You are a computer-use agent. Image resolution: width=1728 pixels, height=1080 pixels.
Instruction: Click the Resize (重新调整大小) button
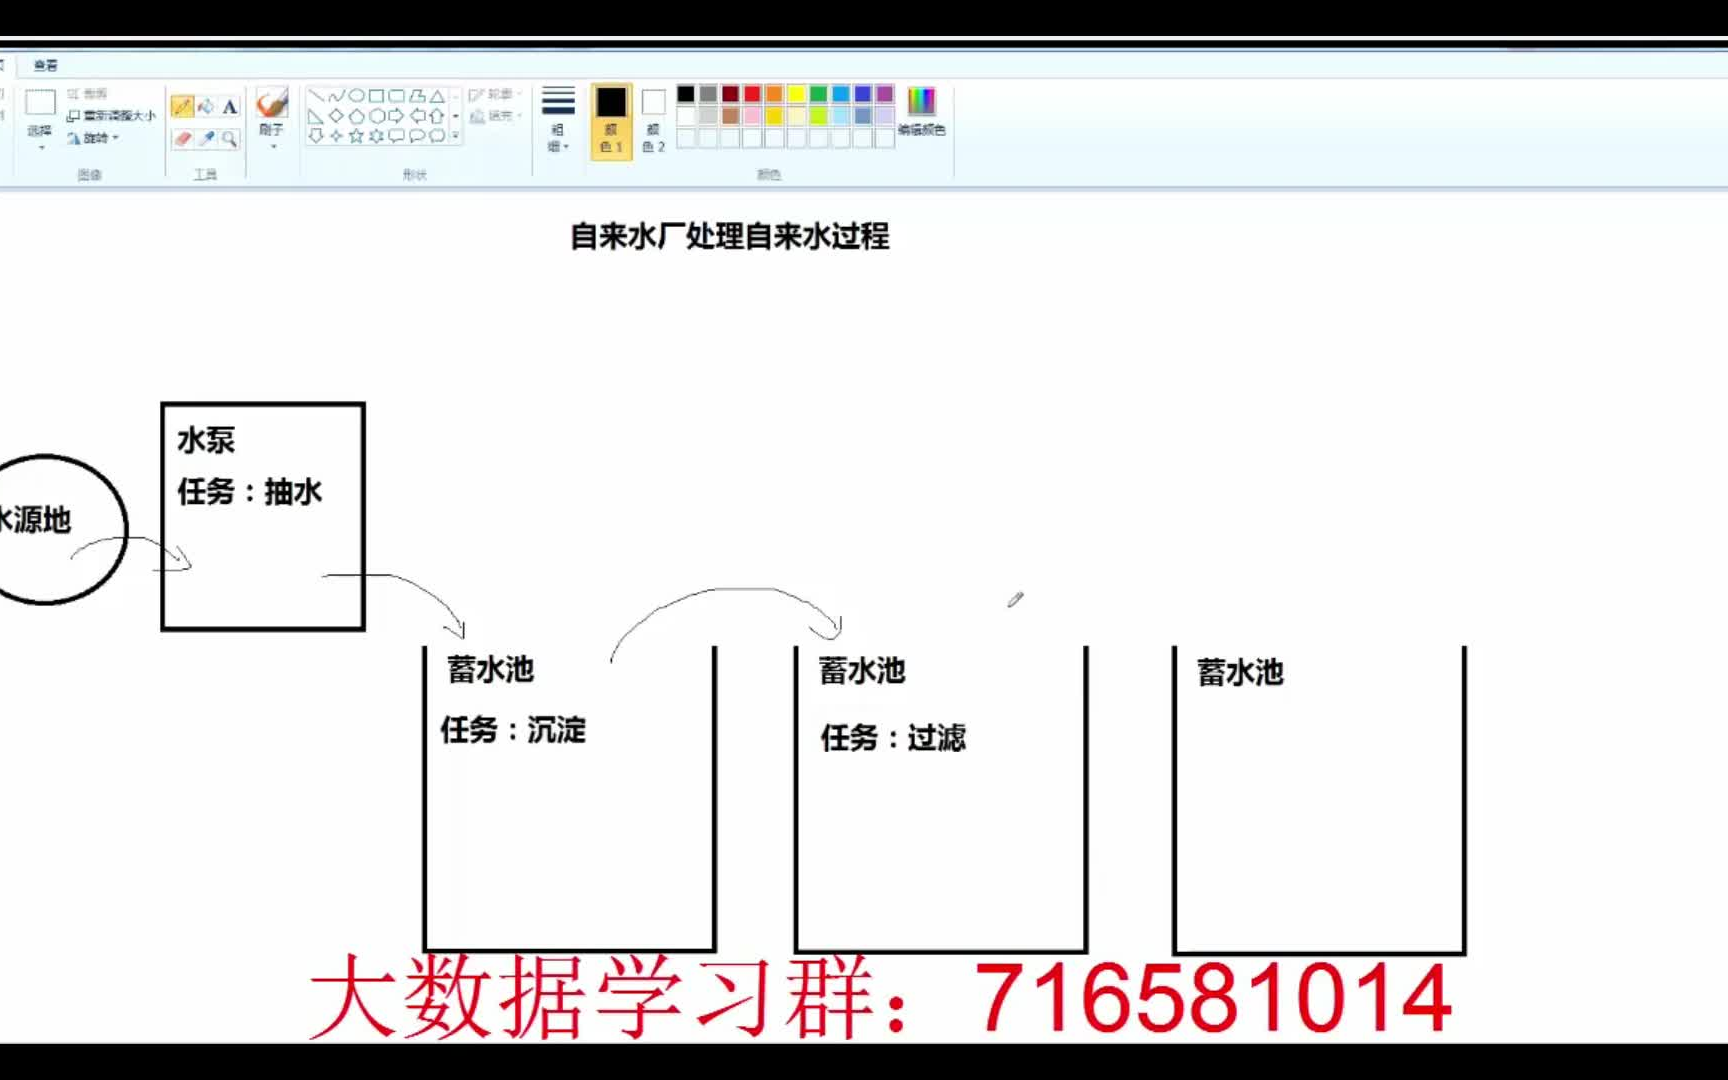coord(111,116)
